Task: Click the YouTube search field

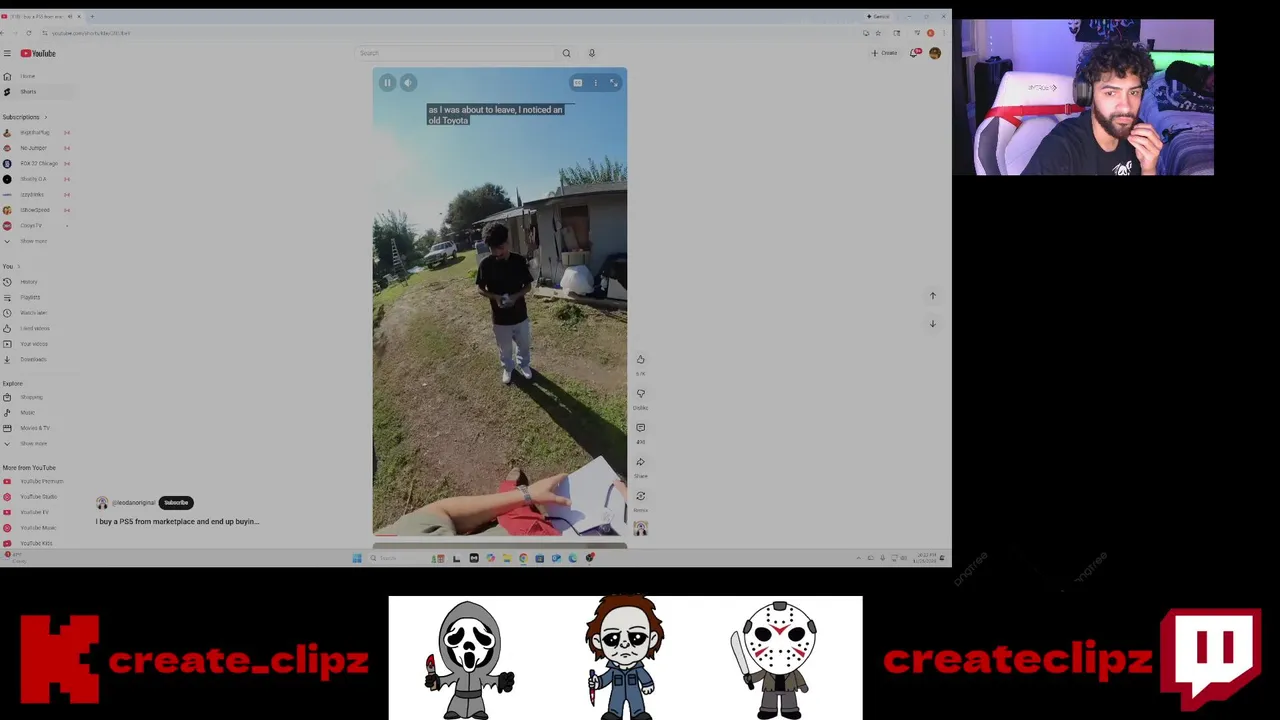Action: [x=455, y=53]
